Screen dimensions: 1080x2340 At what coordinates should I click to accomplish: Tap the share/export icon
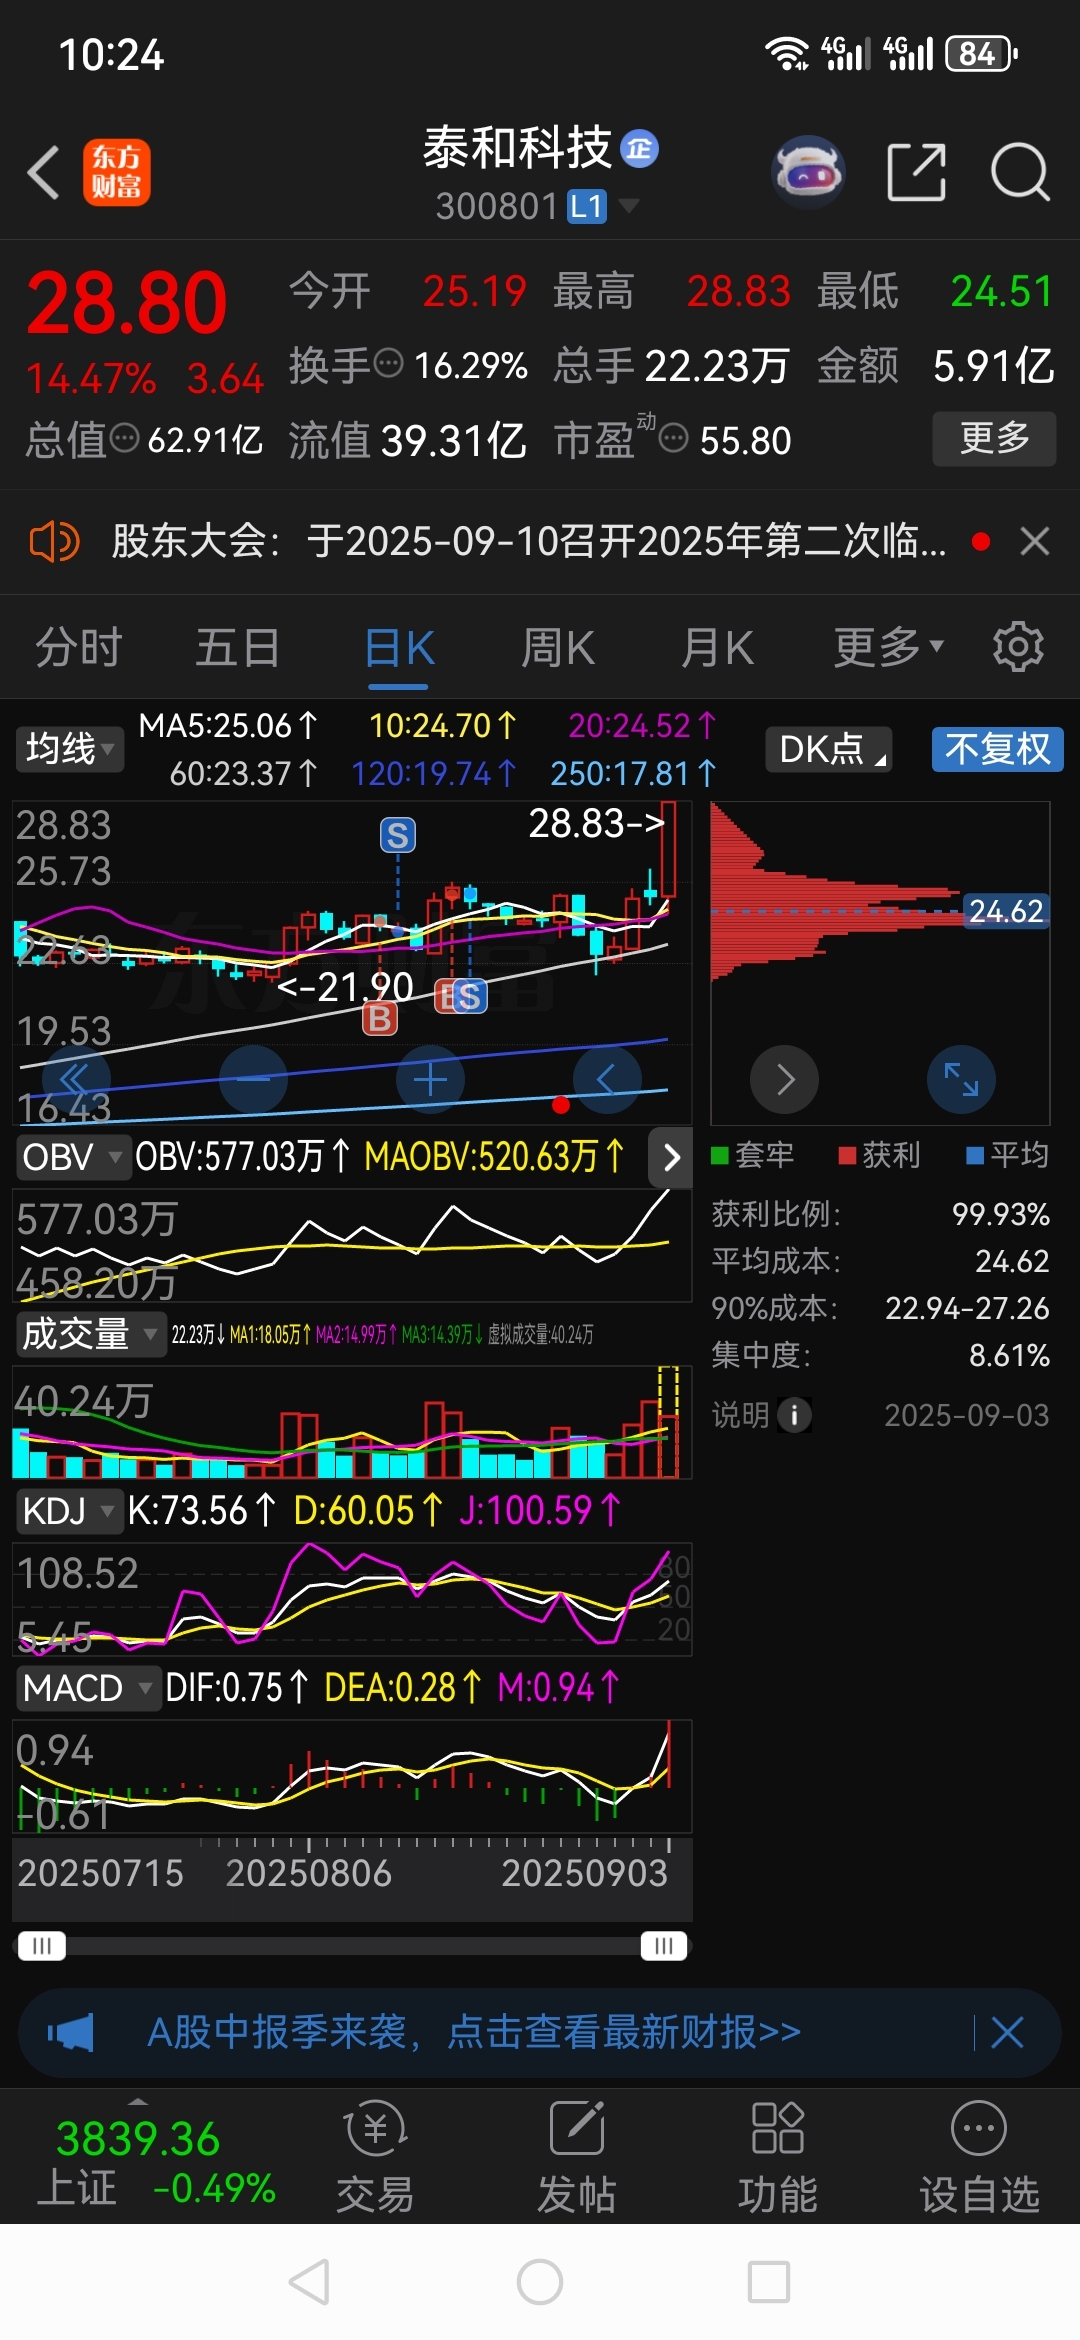[x=917, y=172]
